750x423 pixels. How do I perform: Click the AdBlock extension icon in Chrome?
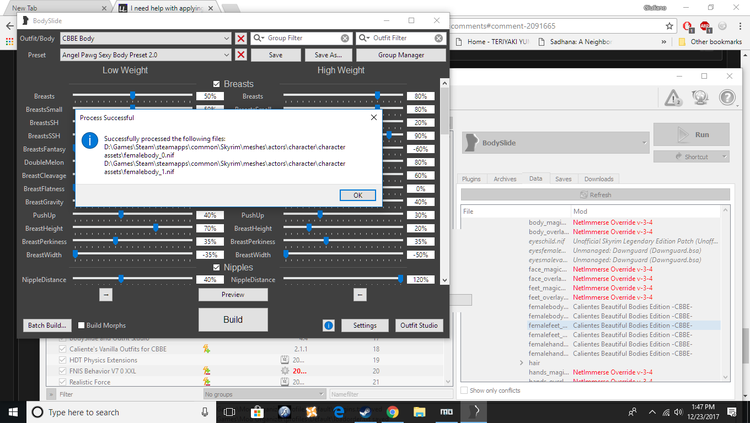[705, 26]
